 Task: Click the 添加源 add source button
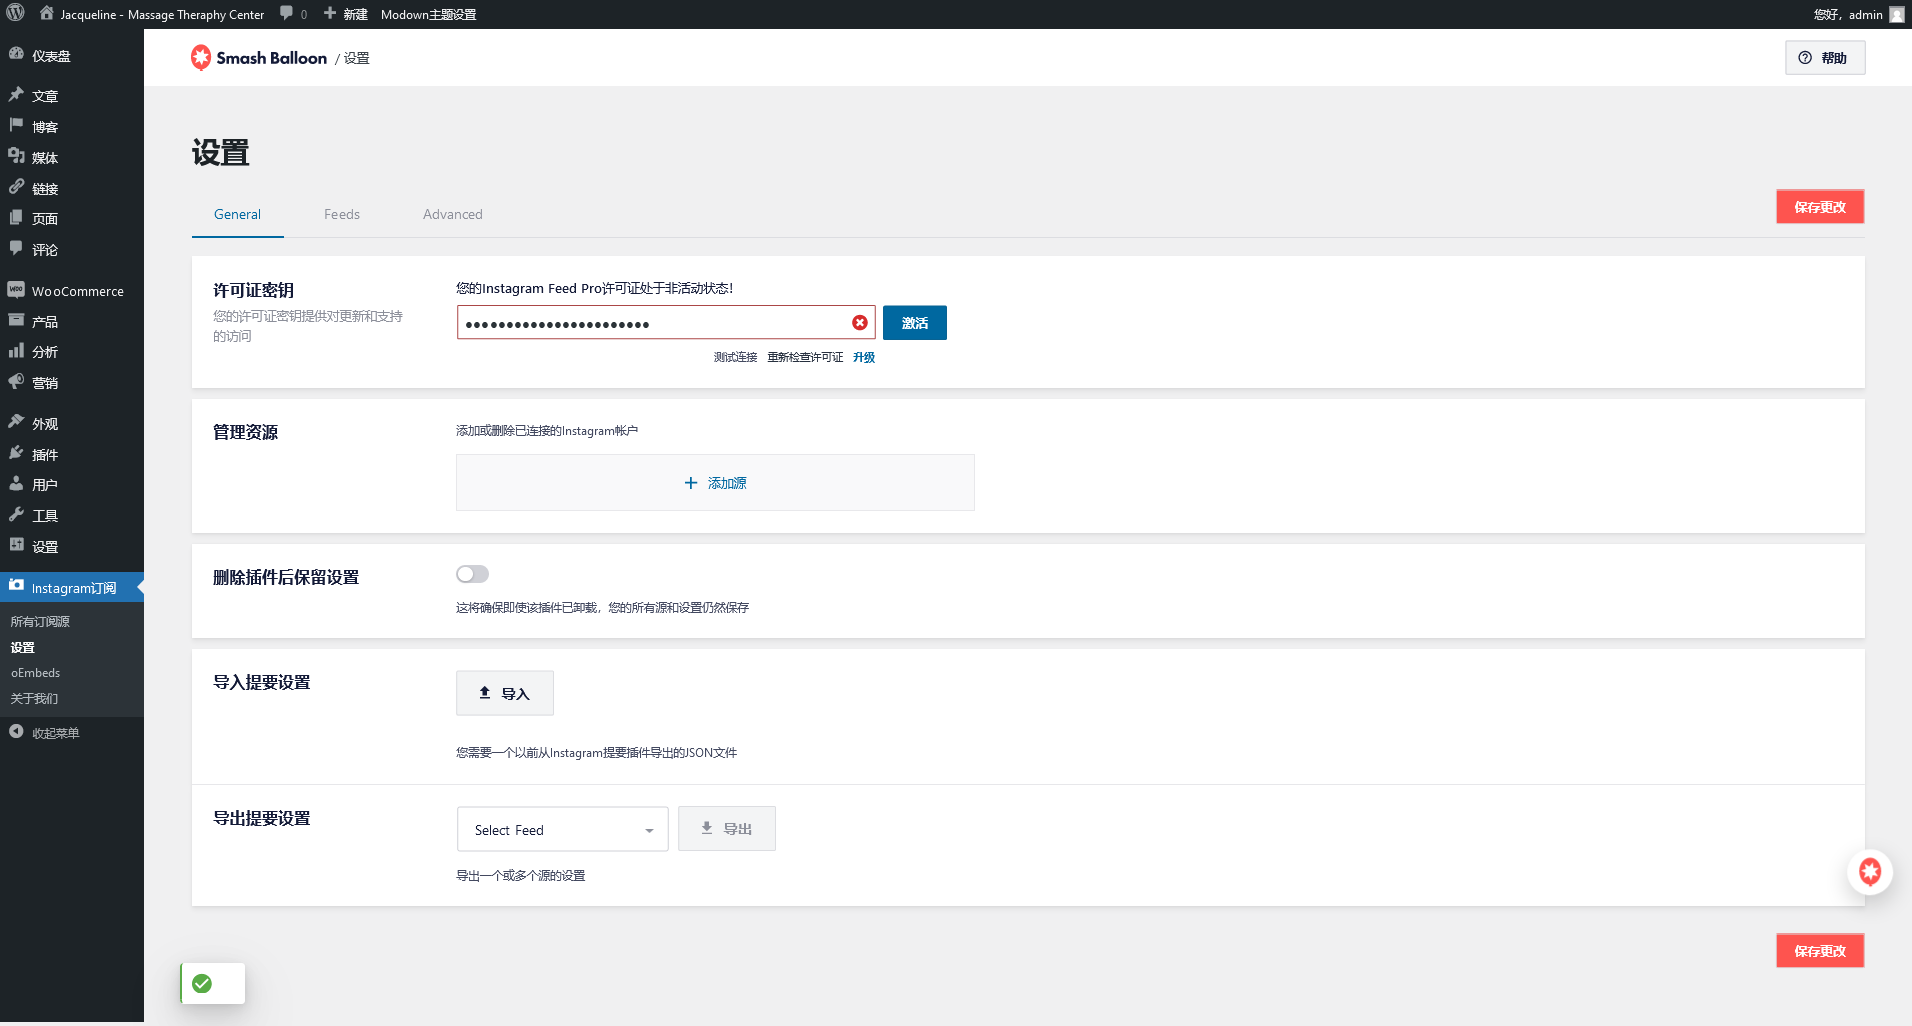[x=715, y=483]
